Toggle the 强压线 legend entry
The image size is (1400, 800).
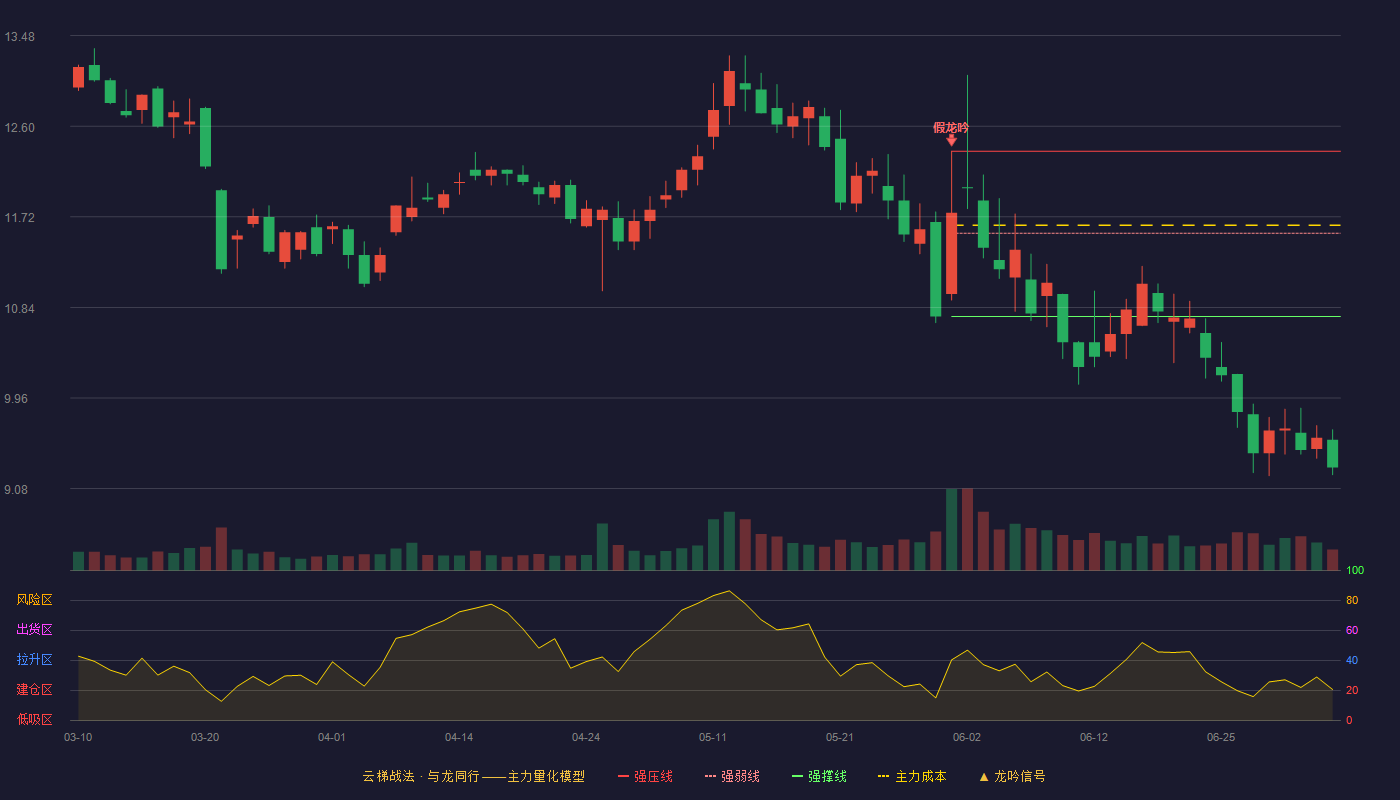click(645, 776)
